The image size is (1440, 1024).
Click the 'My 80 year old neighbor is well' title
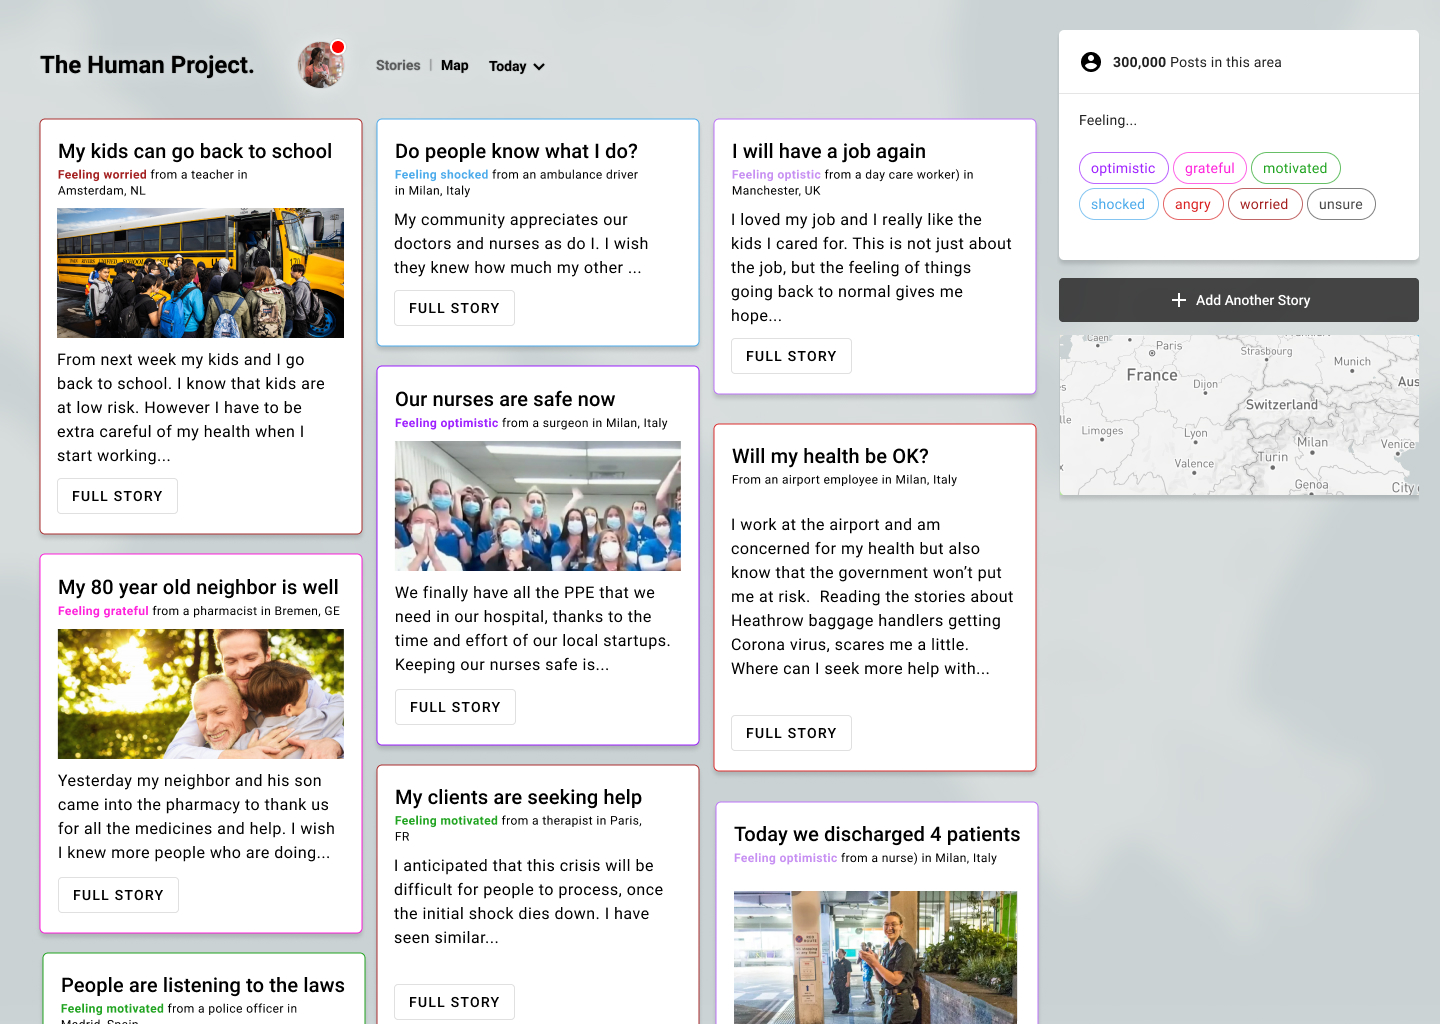[198, 587]
